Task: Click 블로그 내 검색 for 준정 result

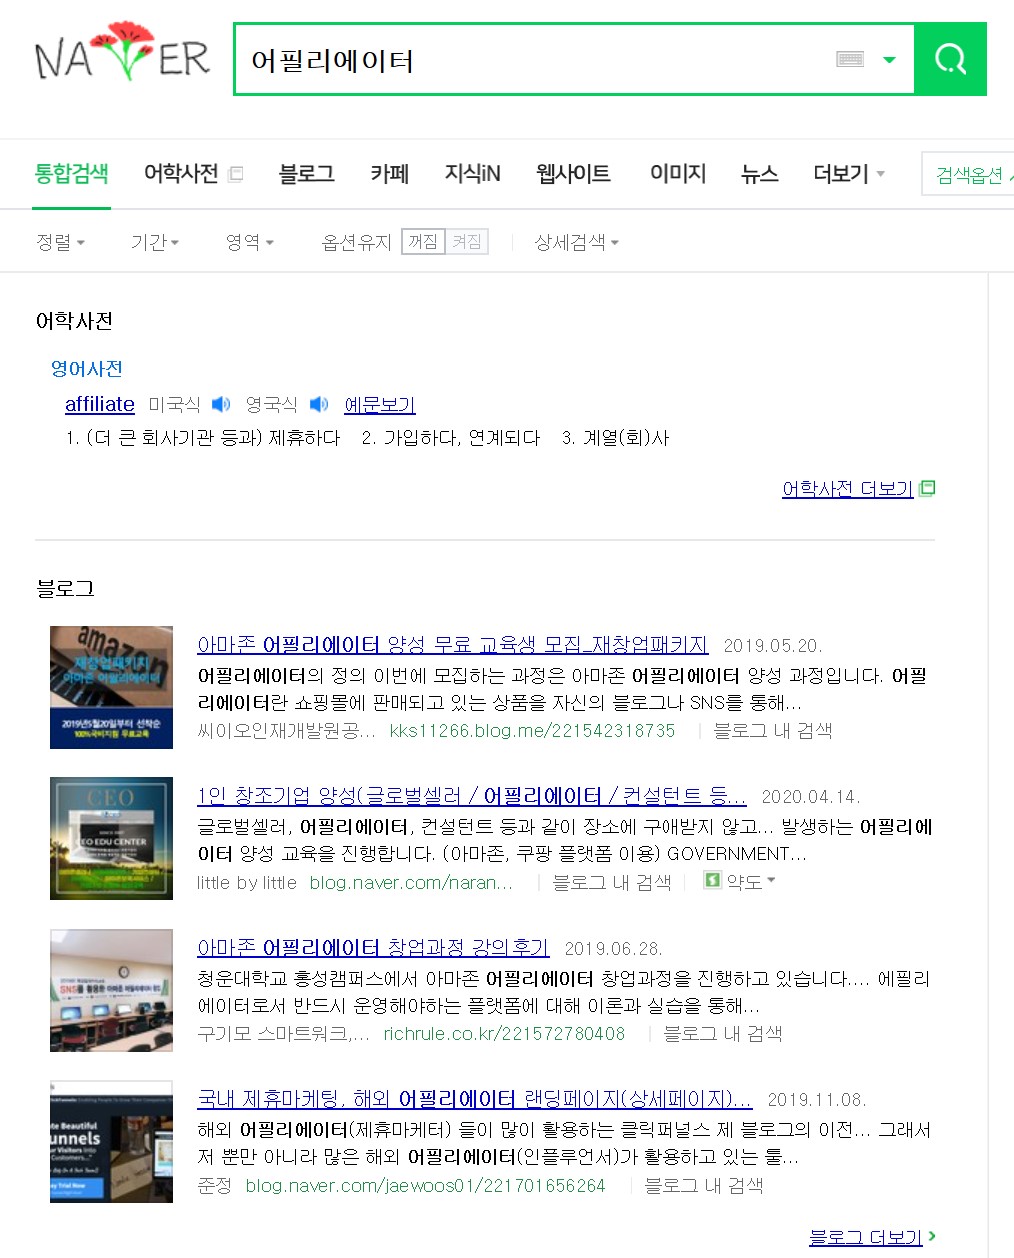Action: (x=704, y=1185)
